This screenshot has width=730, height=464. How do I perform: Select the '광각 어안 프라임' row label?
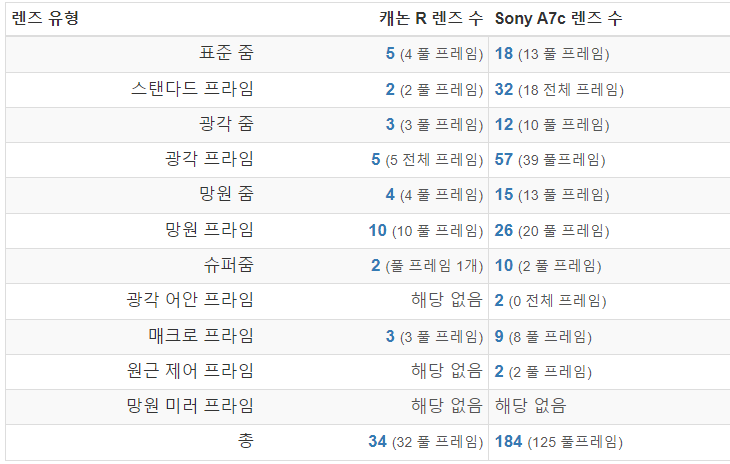pyautogui.click(x=190, y=300)
